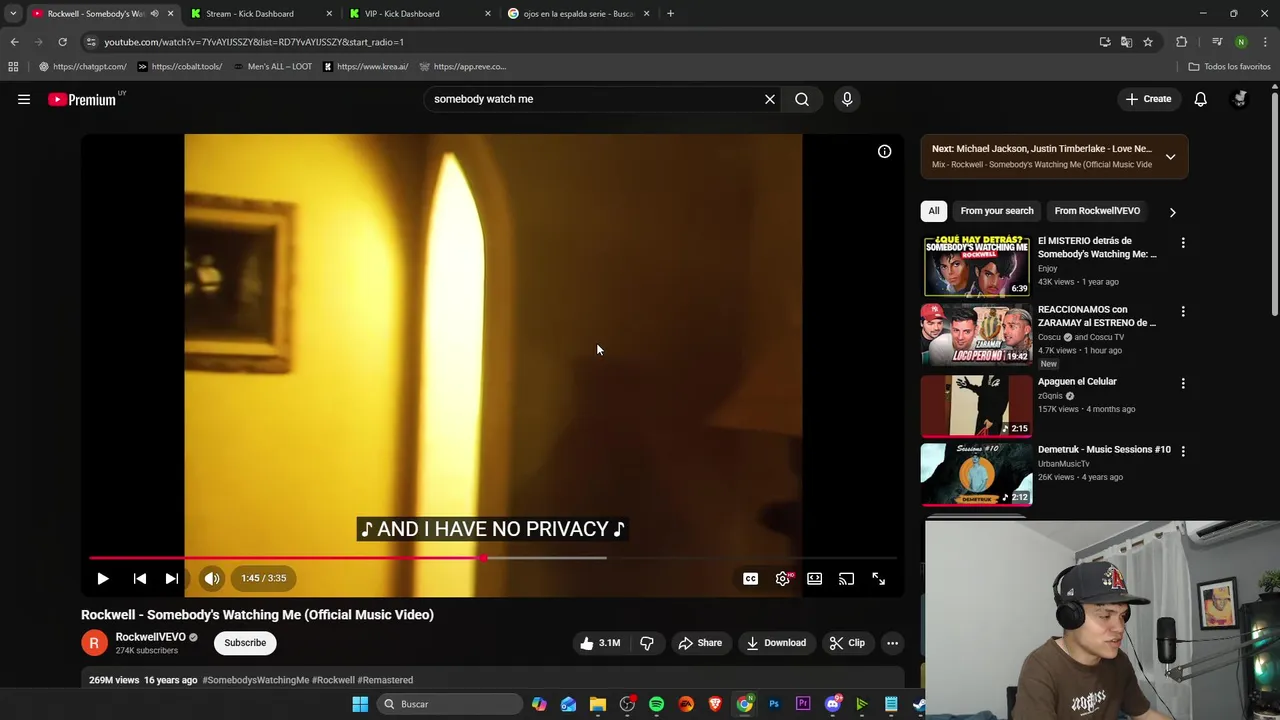Open Spotify from the taskbar

coord(656,704)
